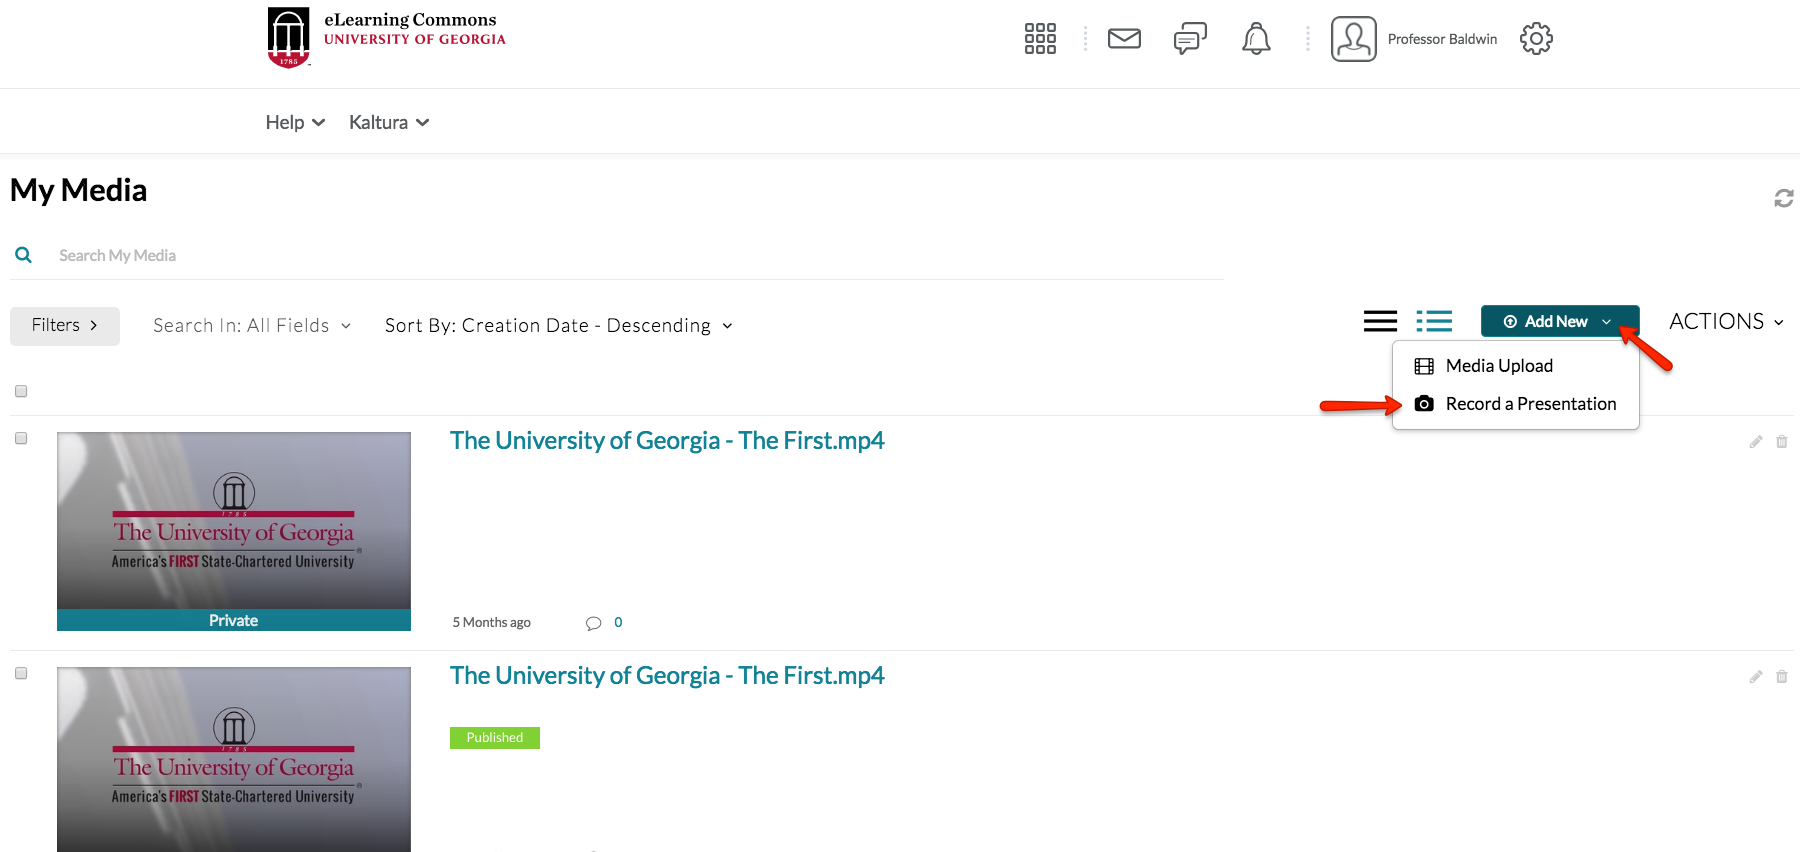
Task: Open the Search In All Fields dropdown
Action: [251, 326]
